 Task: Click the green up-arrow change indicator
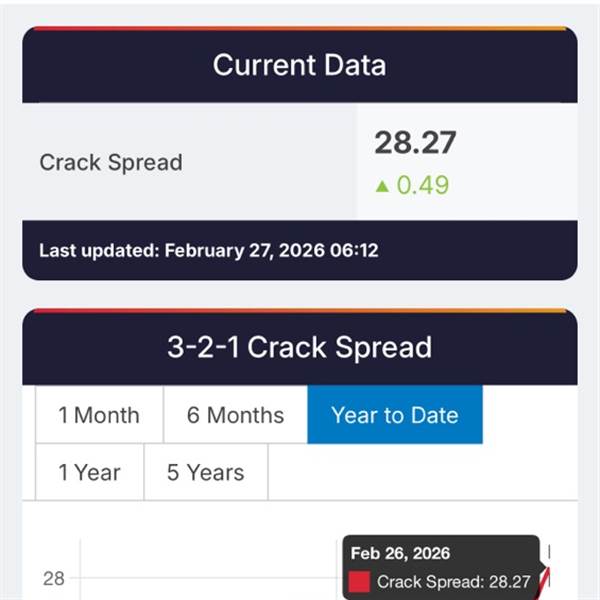[381, 185]
